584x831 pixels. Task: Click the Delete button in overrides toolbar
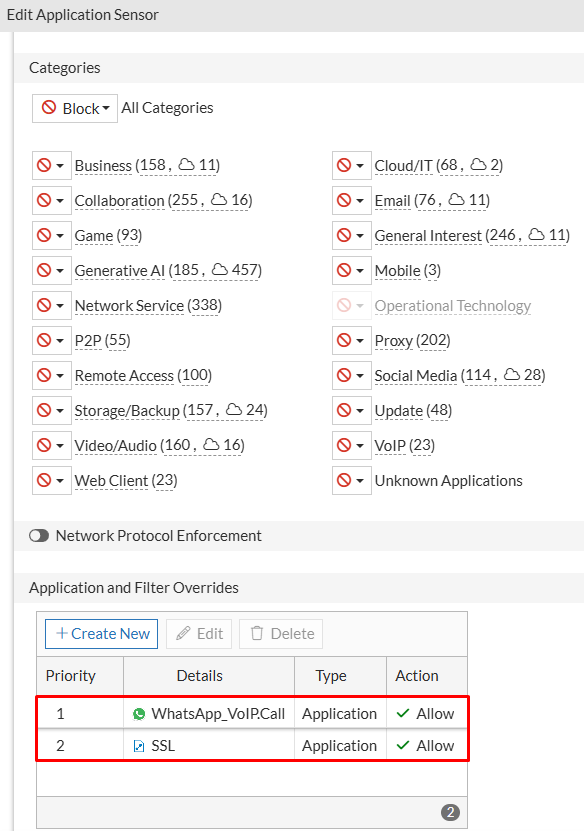(280, 633)
